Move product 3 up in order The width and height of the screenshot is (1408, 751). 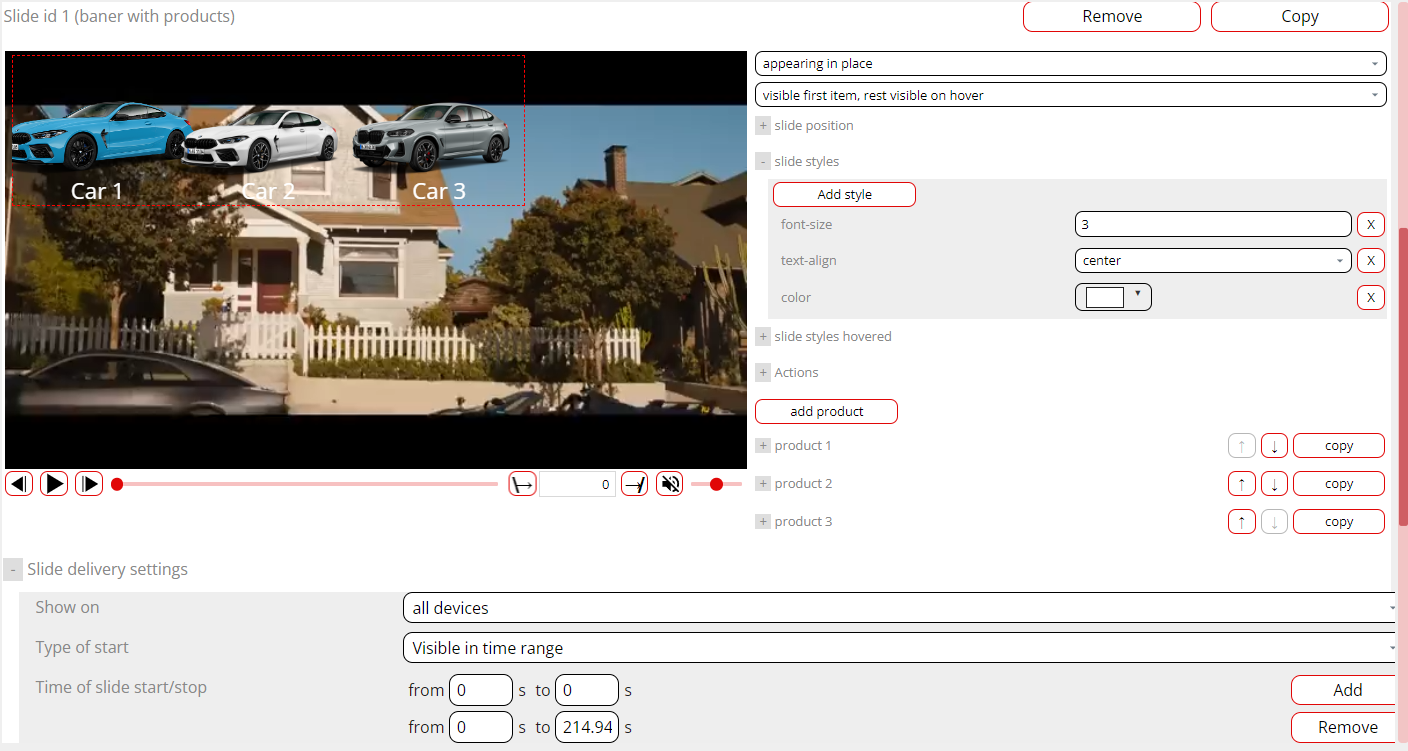pos(1241,522)
